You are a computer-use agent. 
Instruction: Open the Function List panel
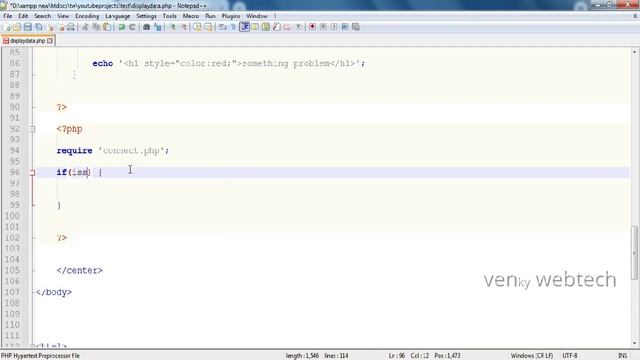click(277, 27)
